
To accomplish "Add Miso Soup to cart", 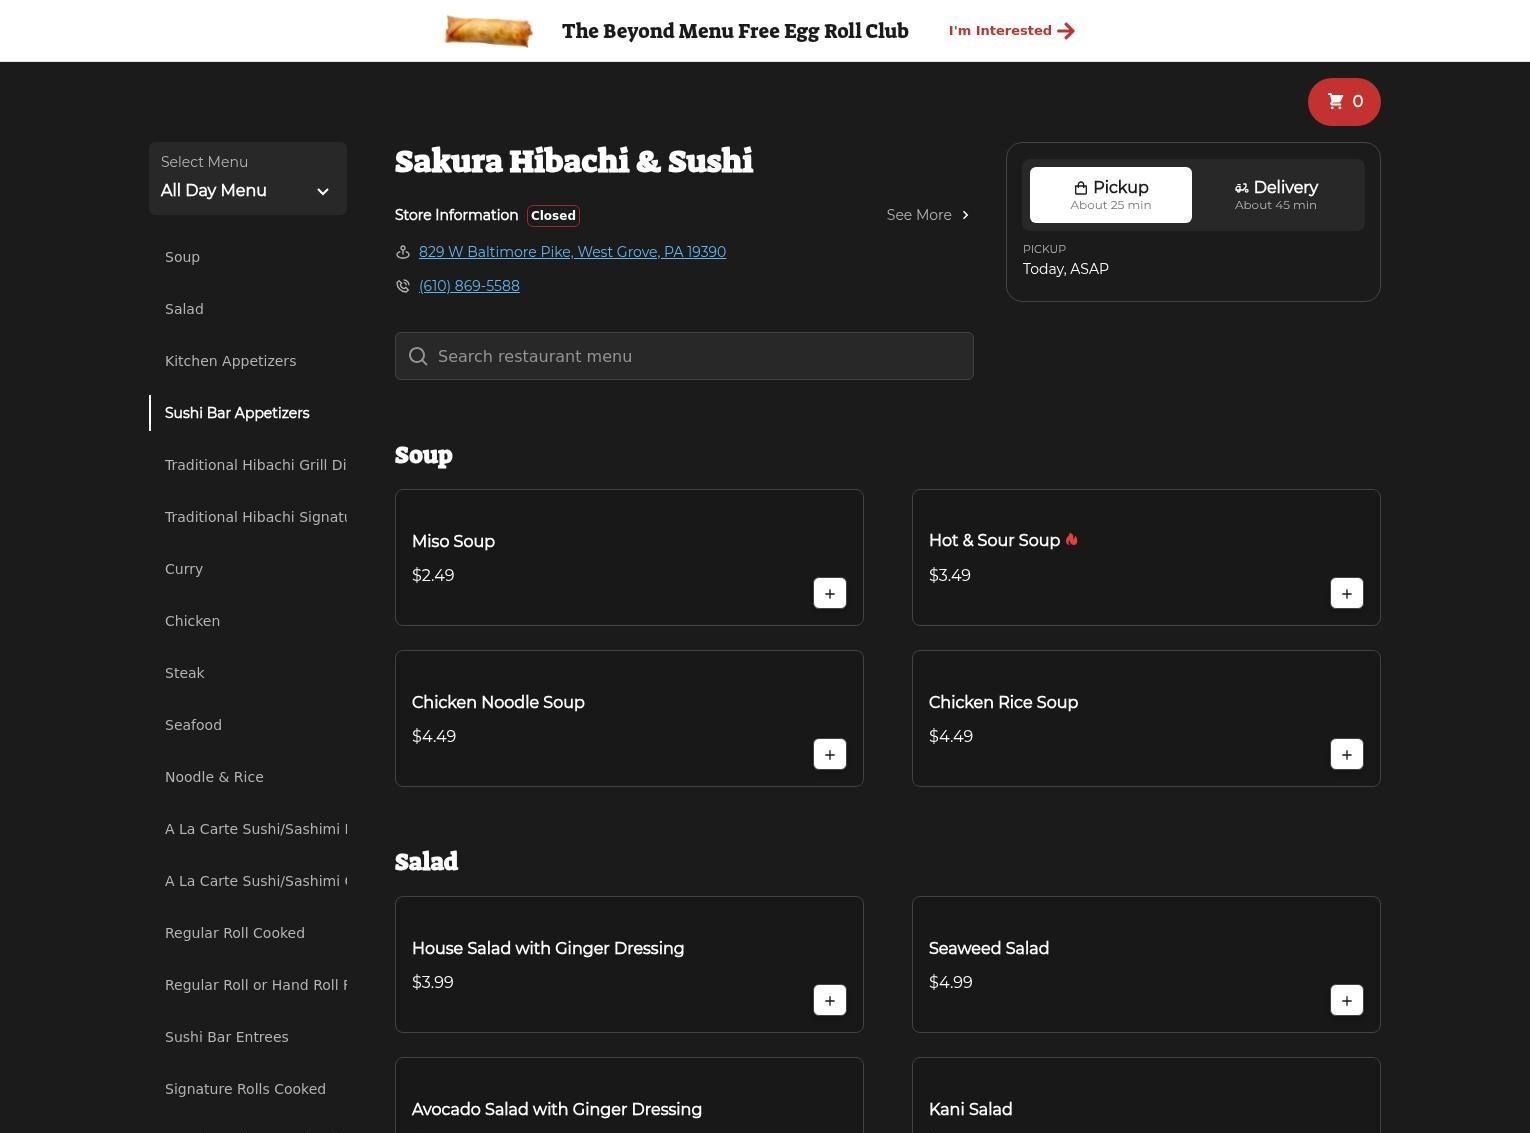I will click(829, 593).
